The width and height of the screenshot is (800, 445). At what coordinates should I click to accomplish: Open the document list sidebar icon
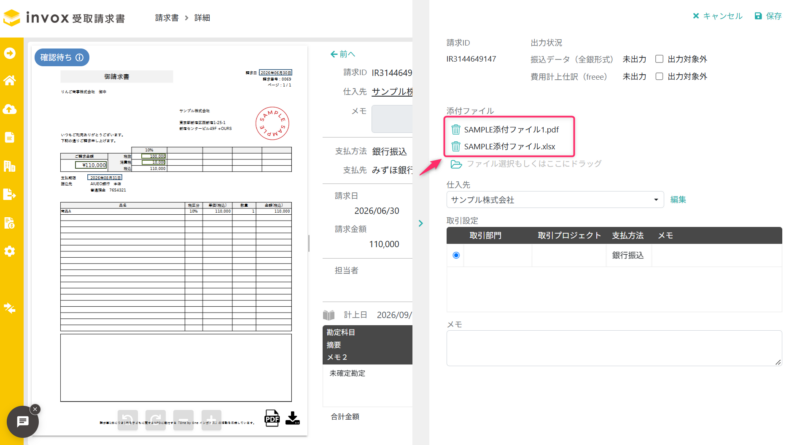click(x=10, y=137)
